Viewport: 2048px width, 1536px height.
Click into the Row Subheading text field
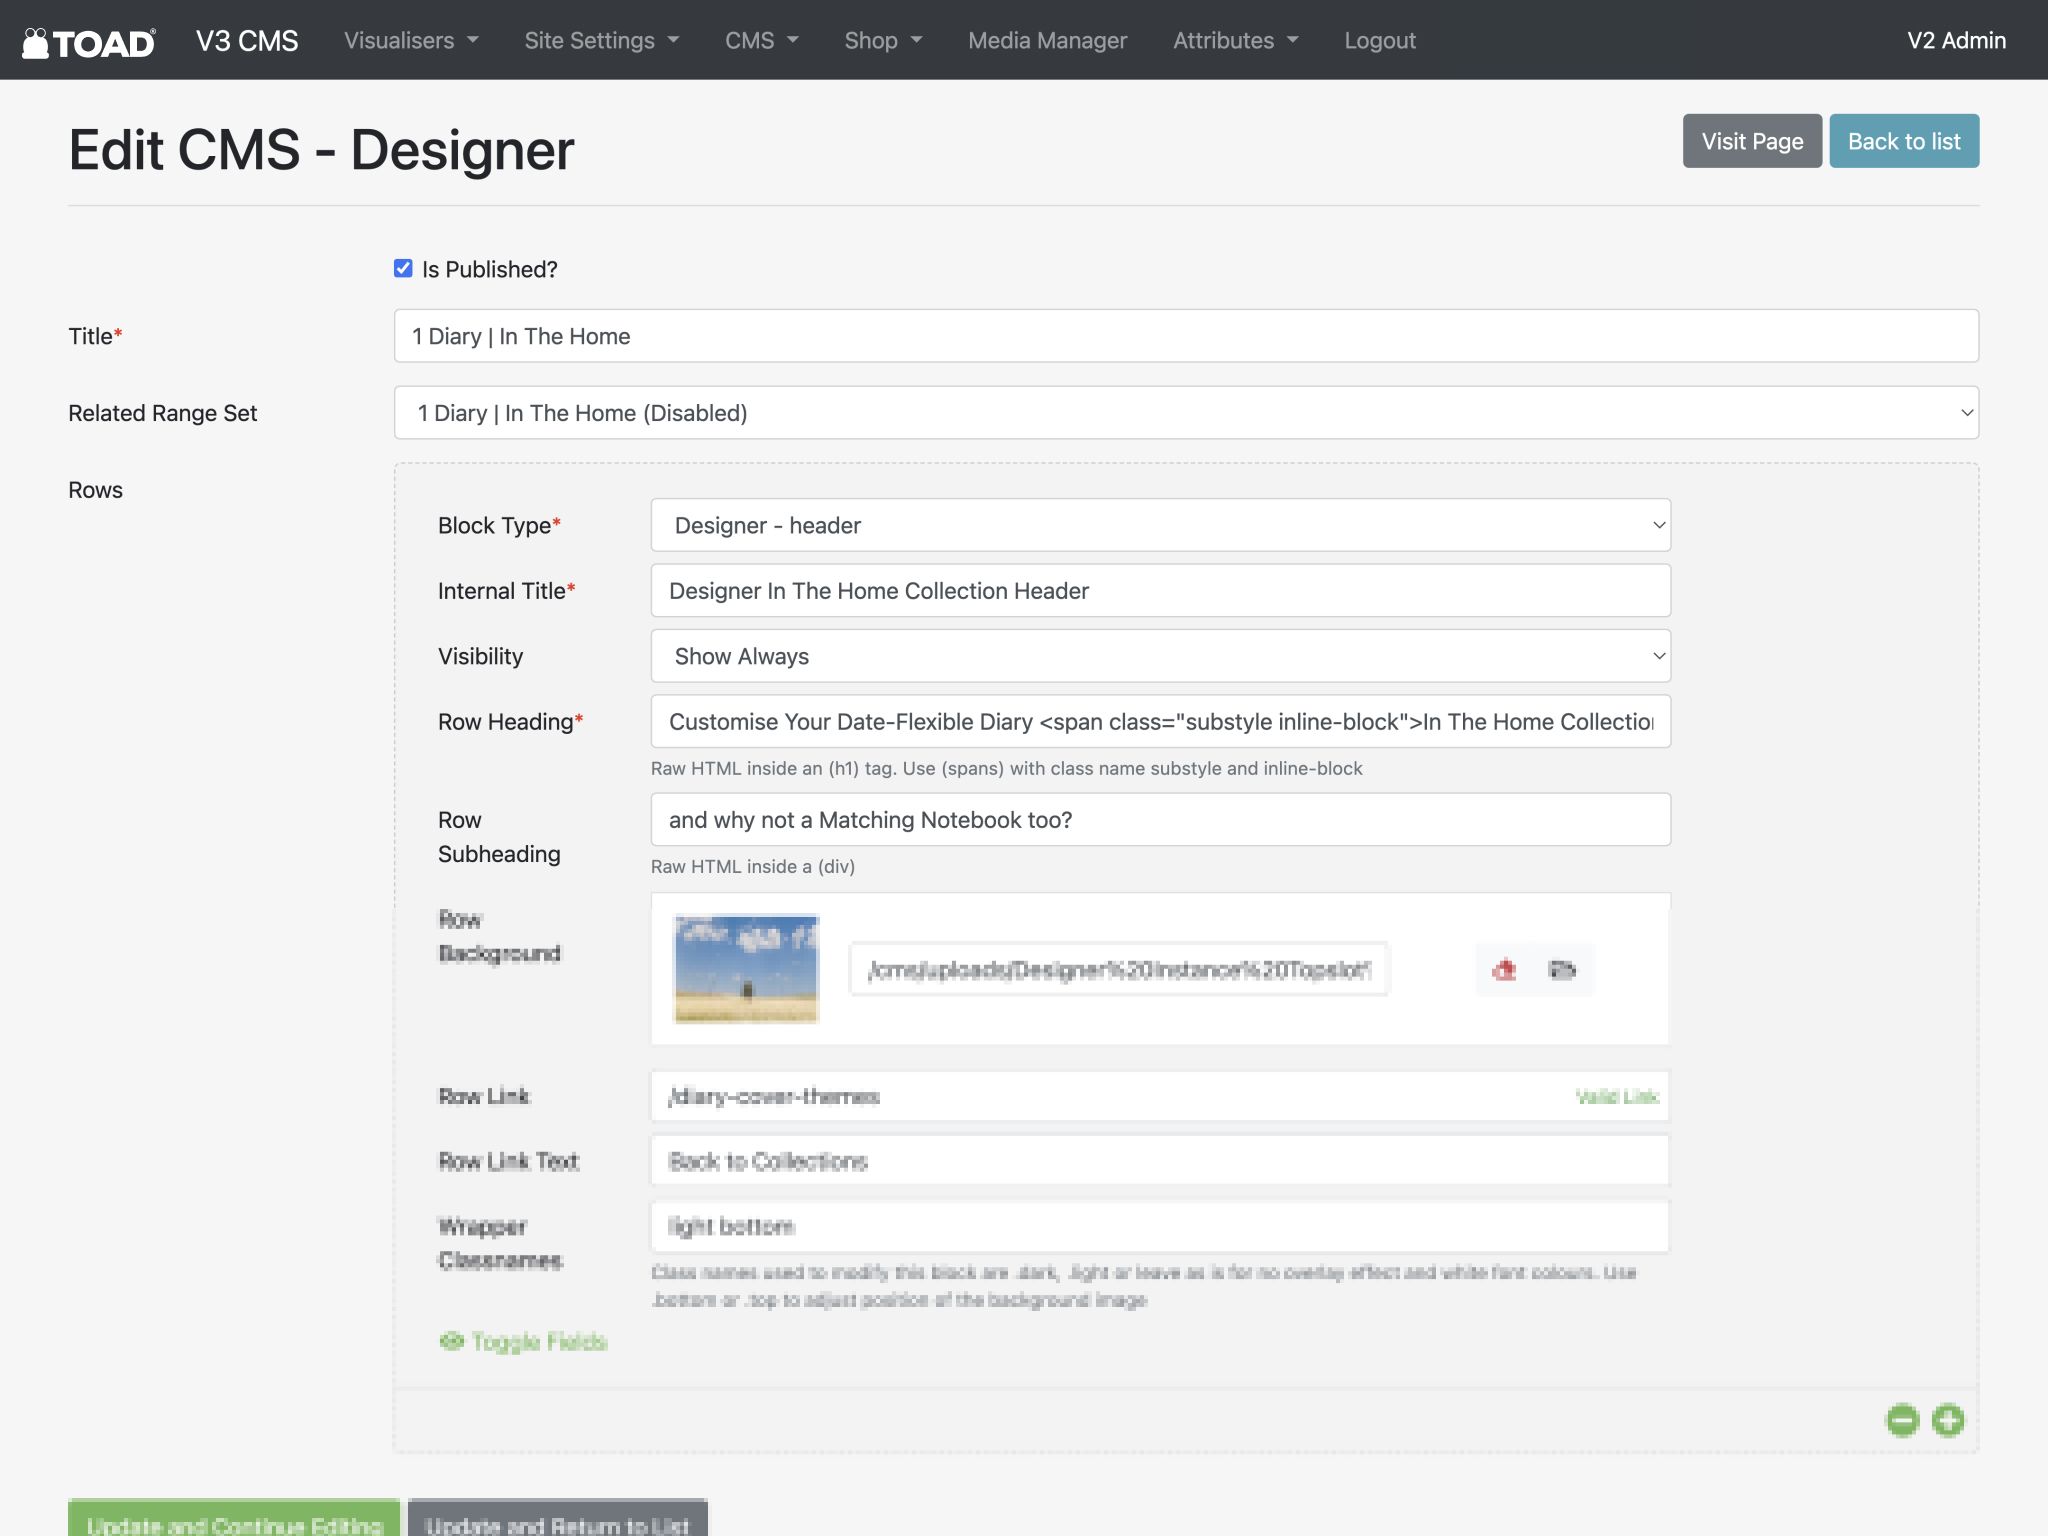point(1160,820)
